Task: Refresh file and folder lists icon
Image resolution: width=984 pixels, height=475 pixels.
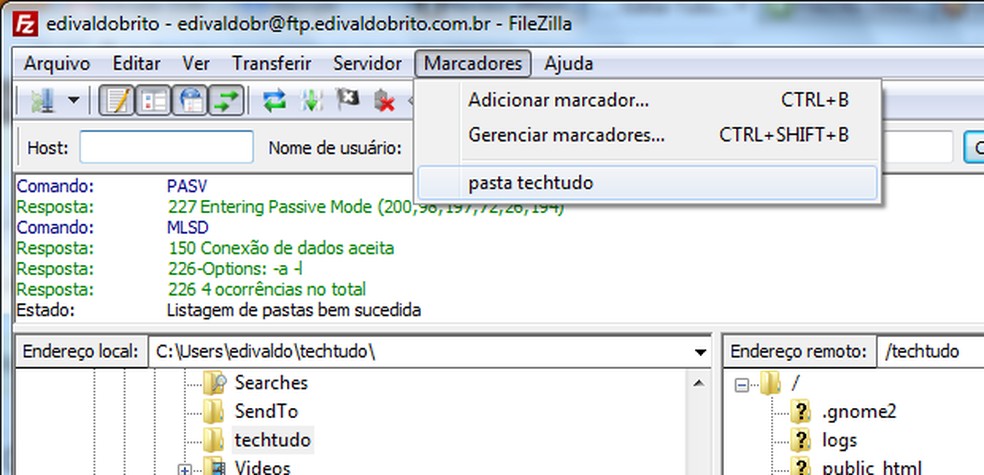Action: [x=274, y=100]
